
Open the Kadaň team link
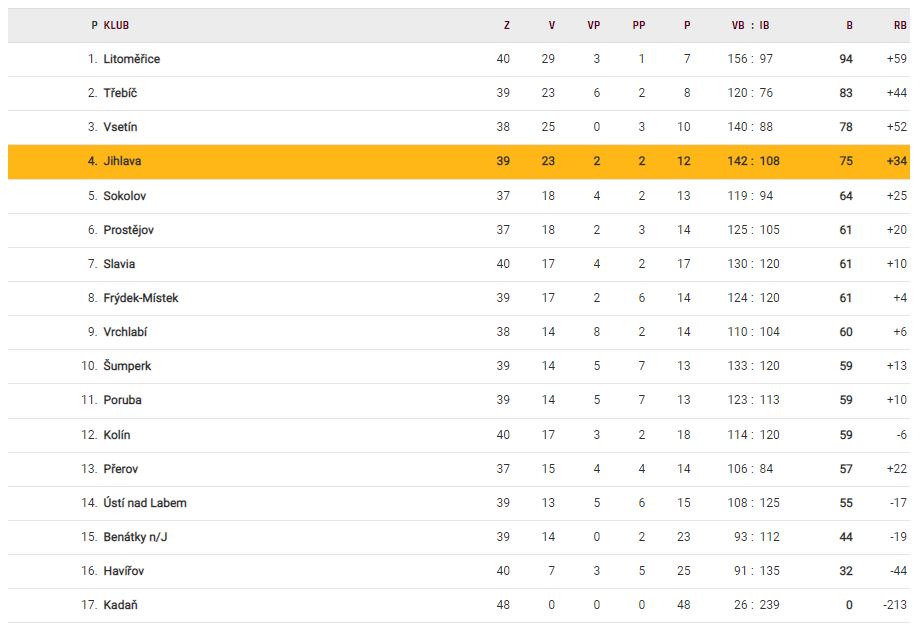[120, 605]
